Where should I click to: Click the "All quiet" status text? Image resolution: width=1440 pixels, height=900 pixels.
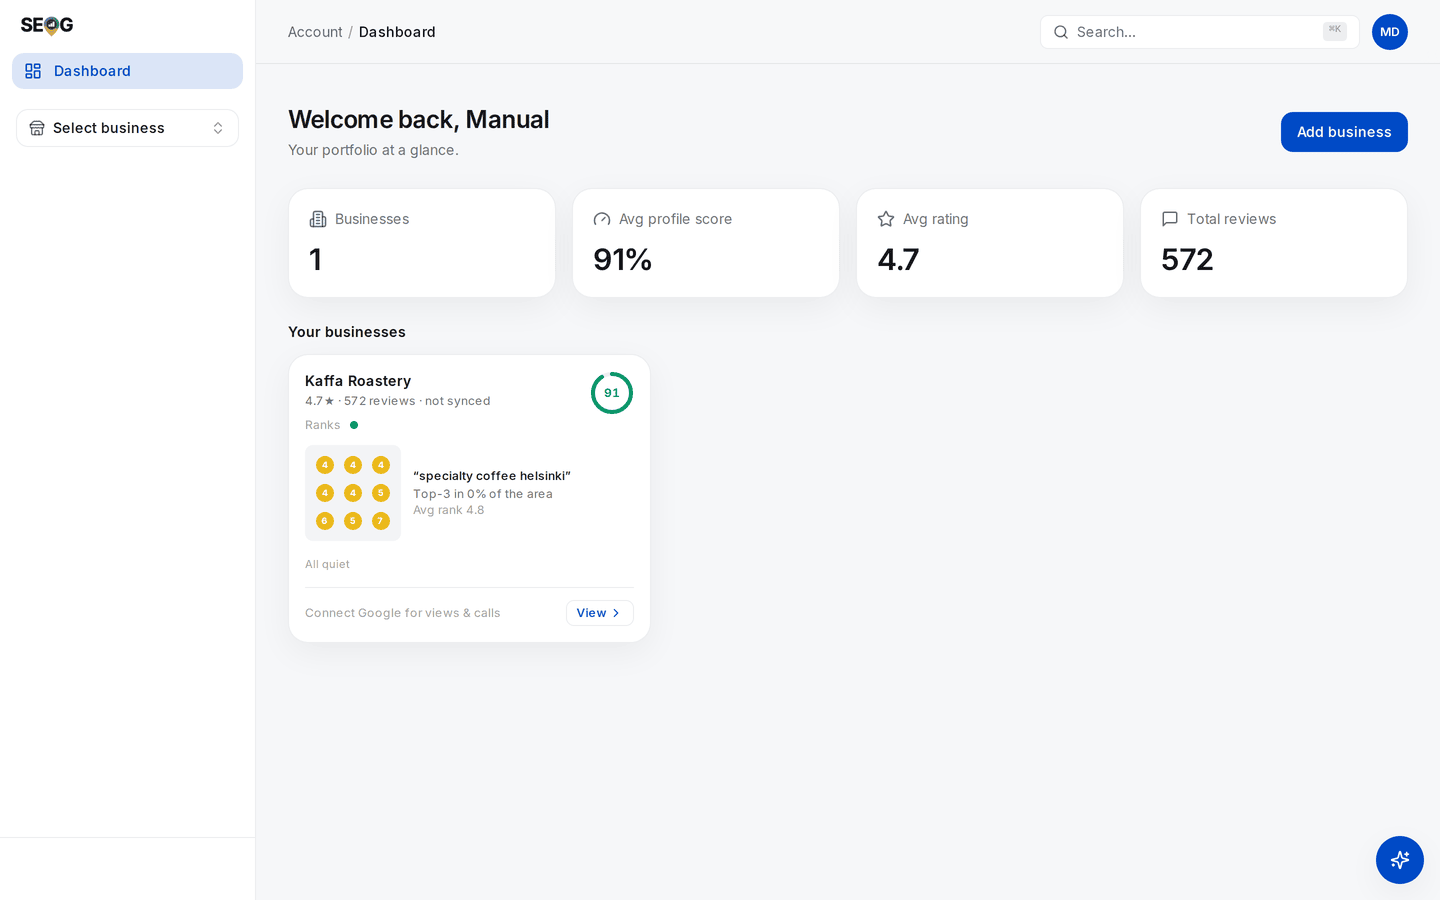click(x=327, y=564)
